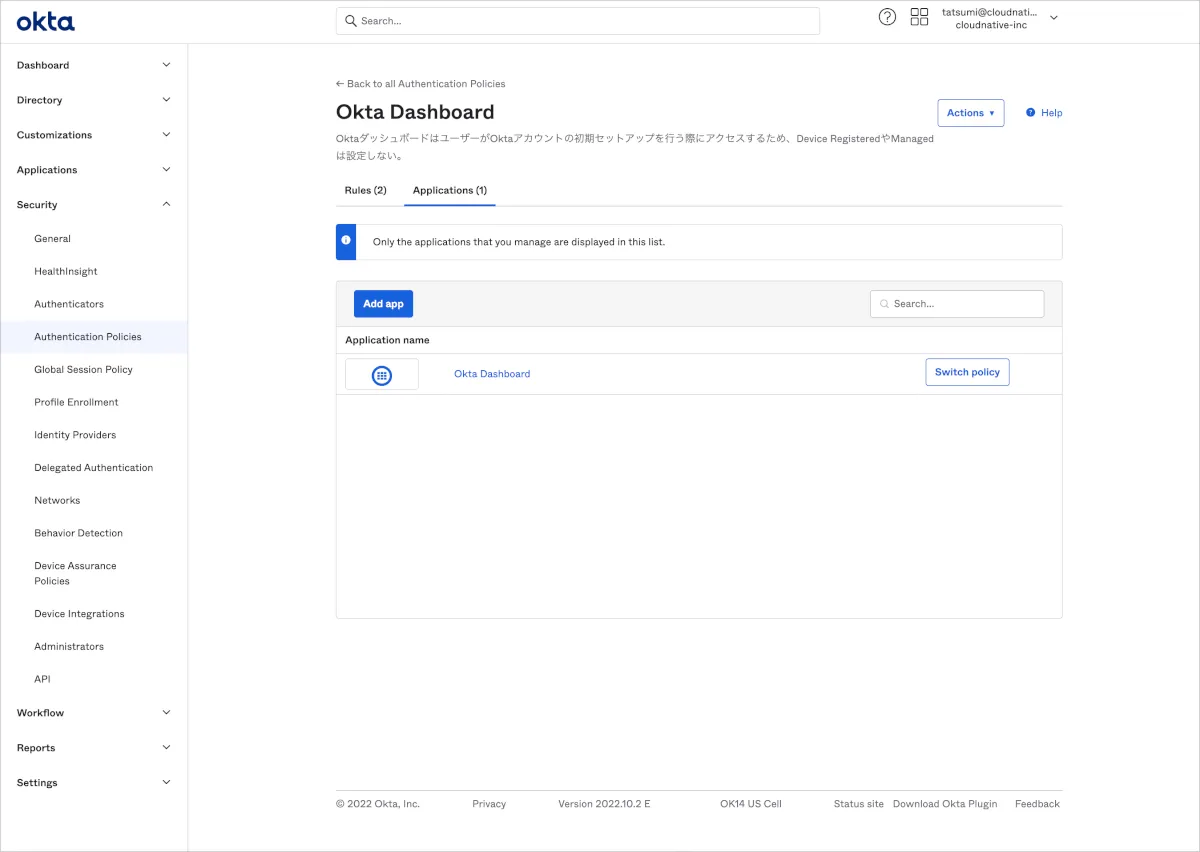Screen dimensions: 1200x852
Task: Open the apps grid icon
Action: tap(919, 17)
